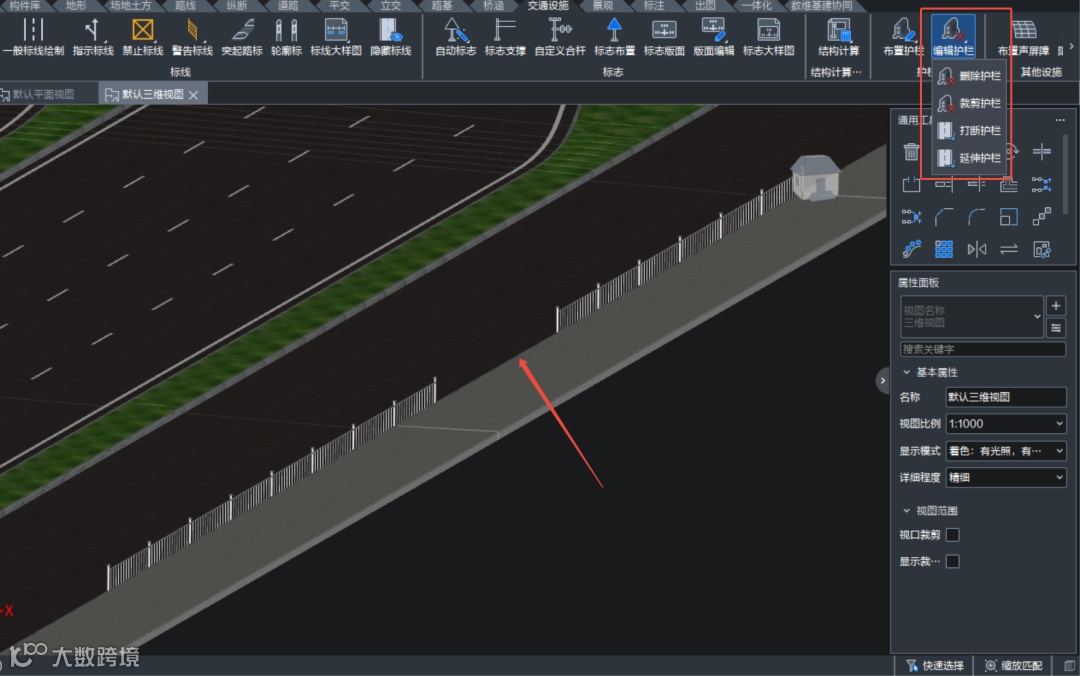The image size is (1080, 676).
Task: Select the 警告标线 tool
Action: coord(192,37)
